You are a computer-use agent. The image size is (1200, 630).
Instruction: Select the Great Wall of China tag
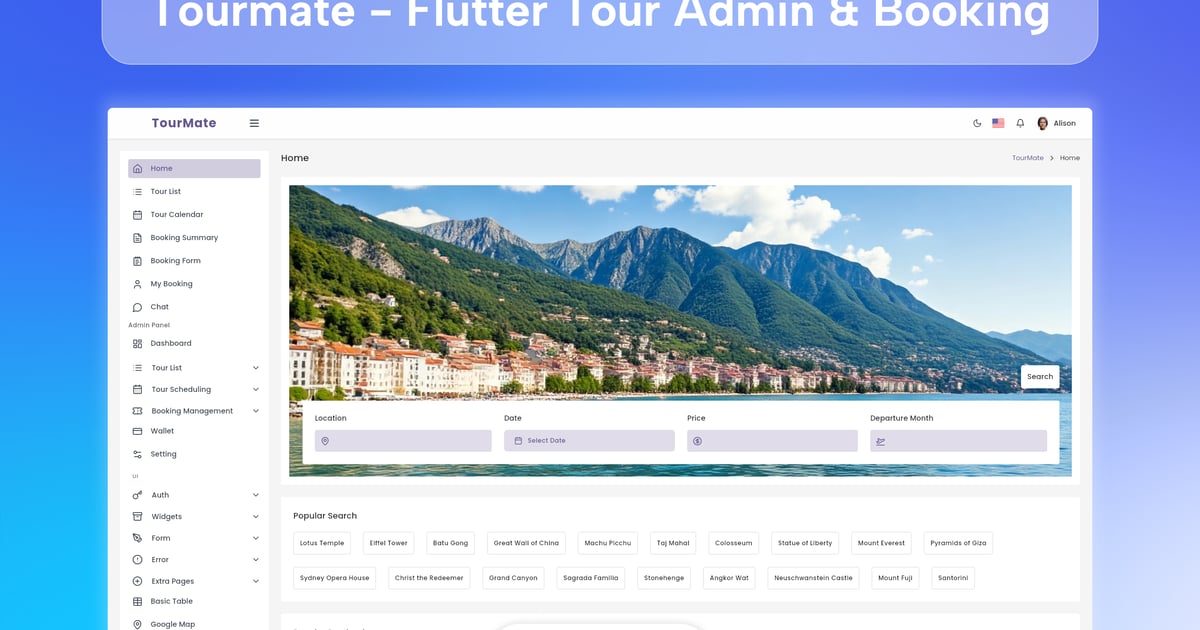(526, 543)
